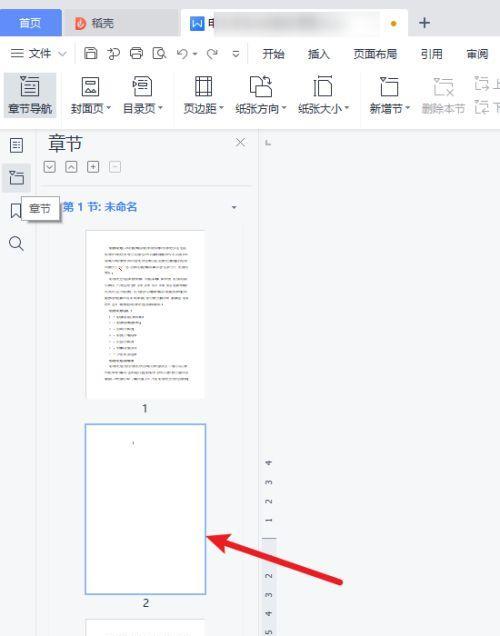Open the search magnifier in left sidebar
Image resolution: width=500 pixels, height=636 pixels.
pyautogui.click(x=16, y=243)
